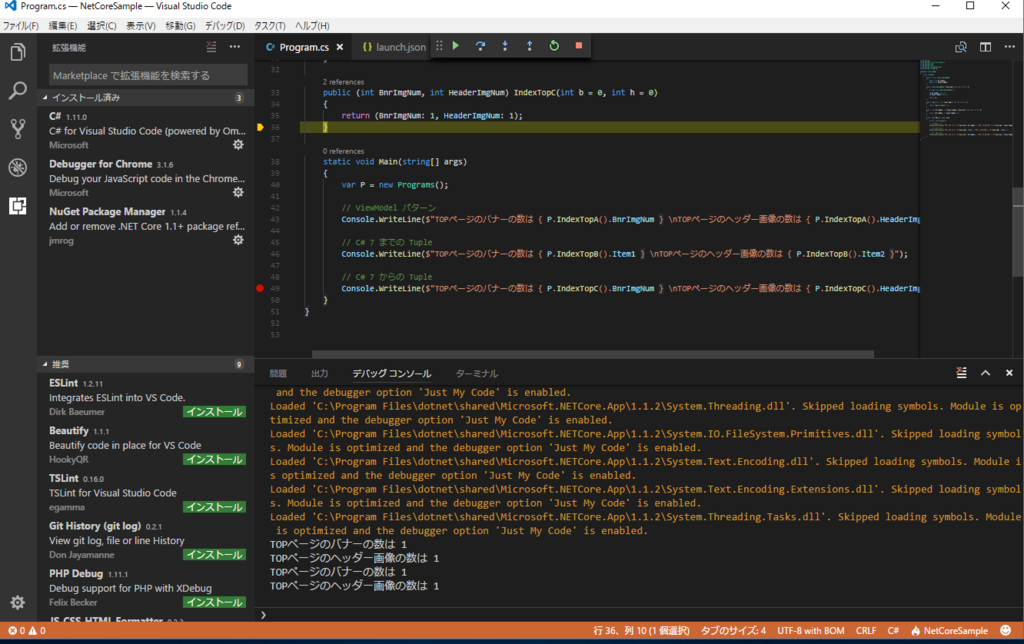Switch to the Terminal panel tab
Image resolution: width=1024 pixels, height=644 pixels.
477,374
